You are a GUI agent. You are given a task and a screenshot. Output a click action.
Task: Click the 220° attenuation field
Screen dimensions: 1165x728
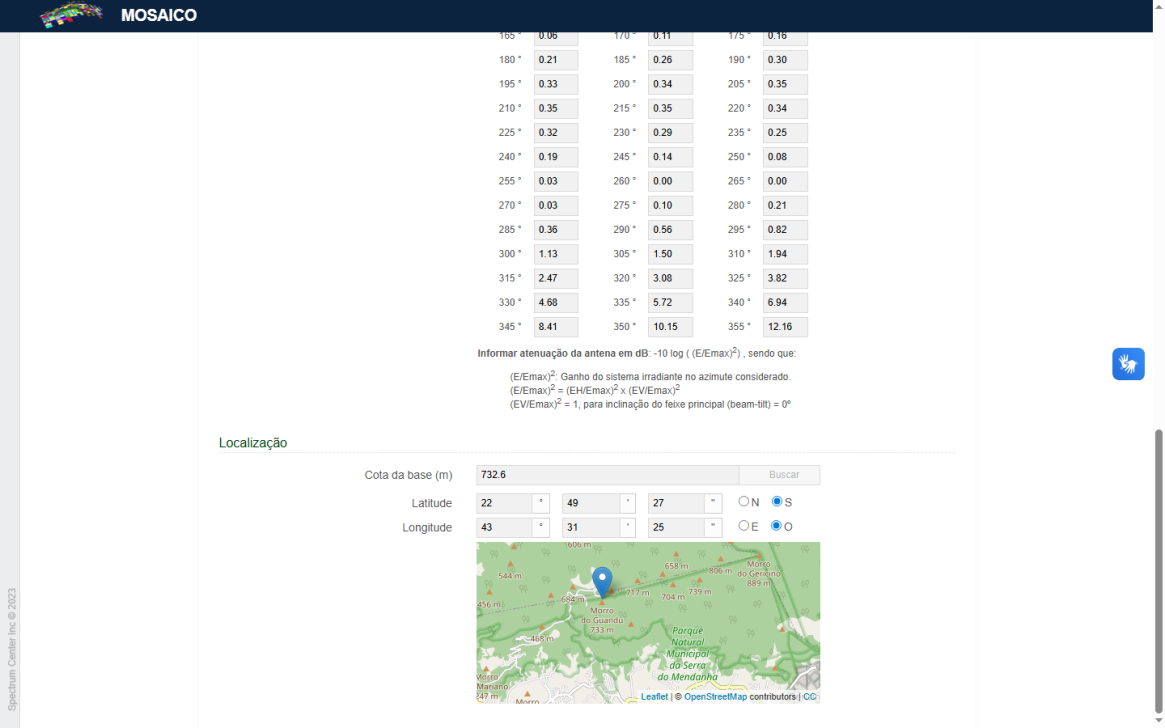[x=785, y=108]
